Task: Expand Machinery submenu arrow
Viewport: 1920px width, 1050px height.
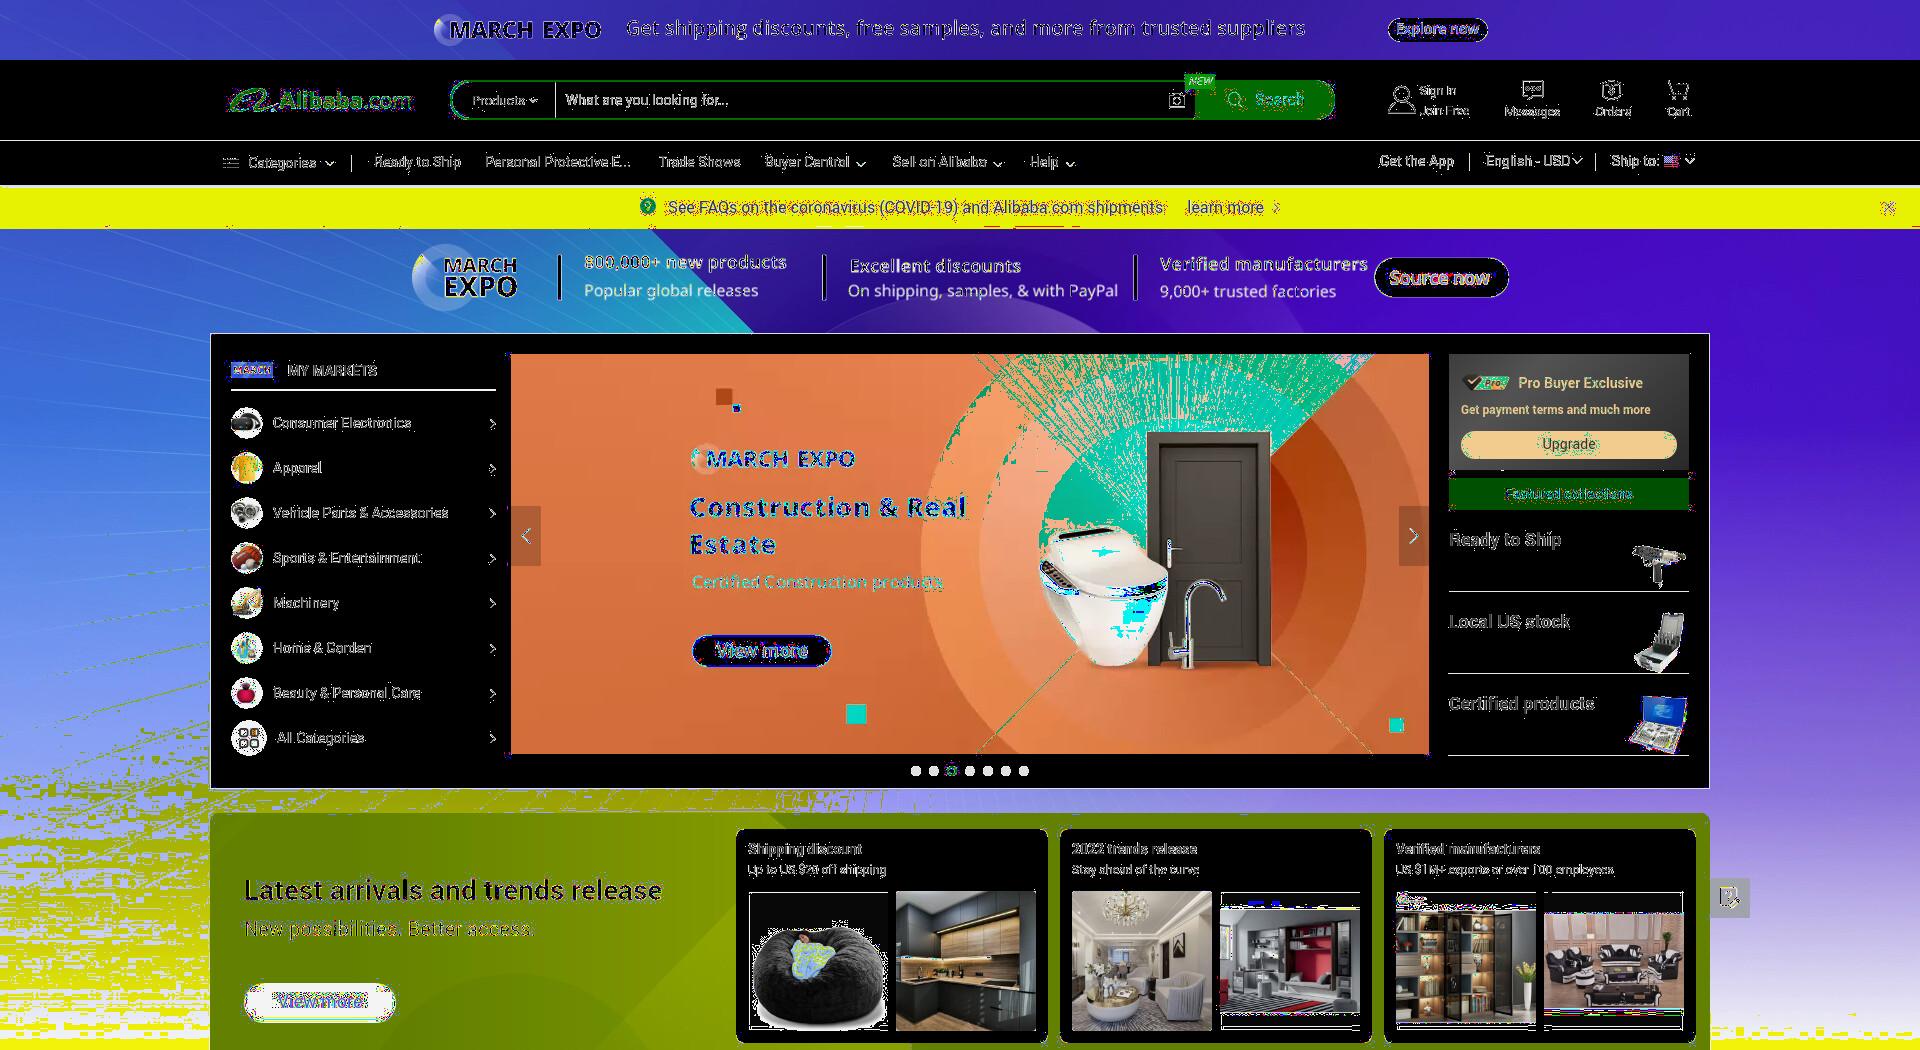Action: coord(492,603)
